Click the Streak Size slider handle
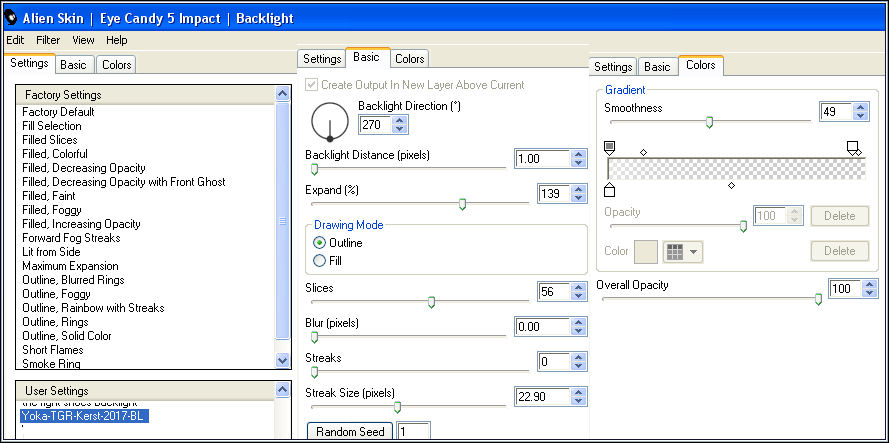Viewport: 889px width, 443px height. (397, 407)
